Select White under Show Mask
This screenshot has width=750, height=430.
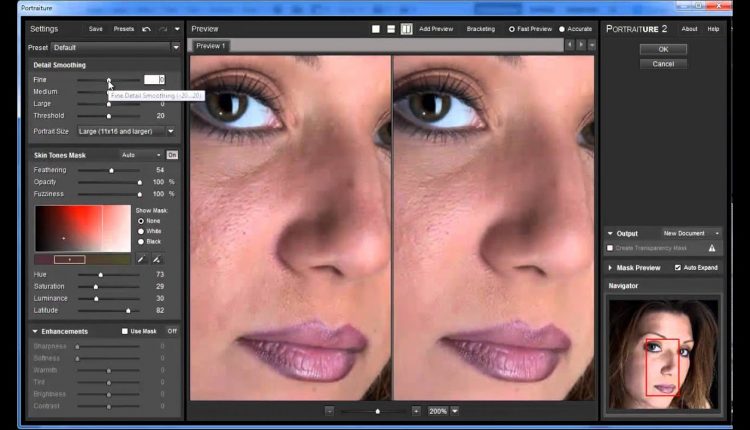pyautogui.click(x=139, y=231)
